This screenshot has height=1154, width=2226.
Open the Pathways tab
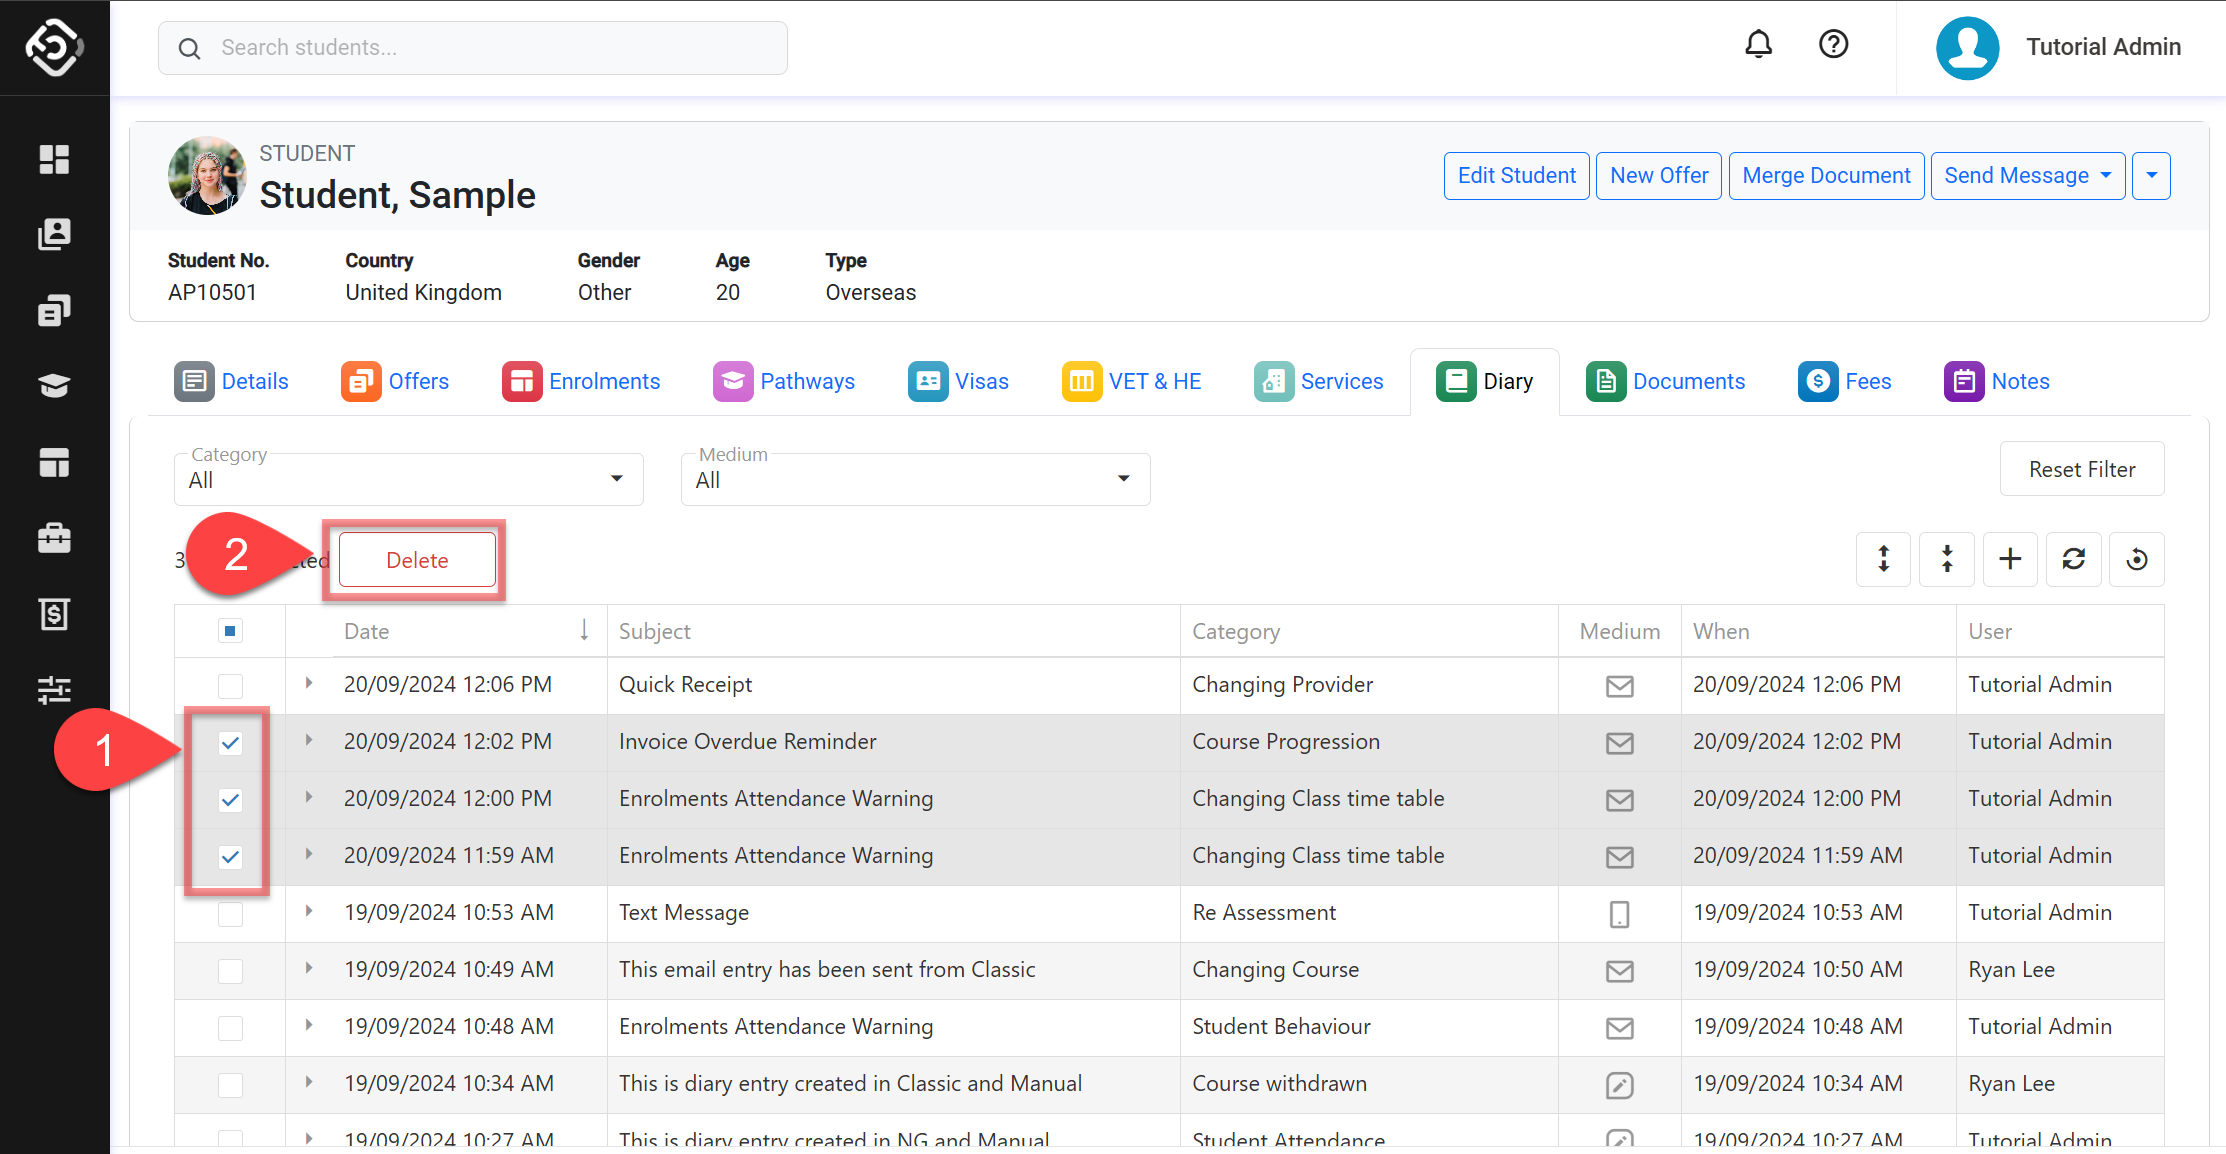click(784, 382)
